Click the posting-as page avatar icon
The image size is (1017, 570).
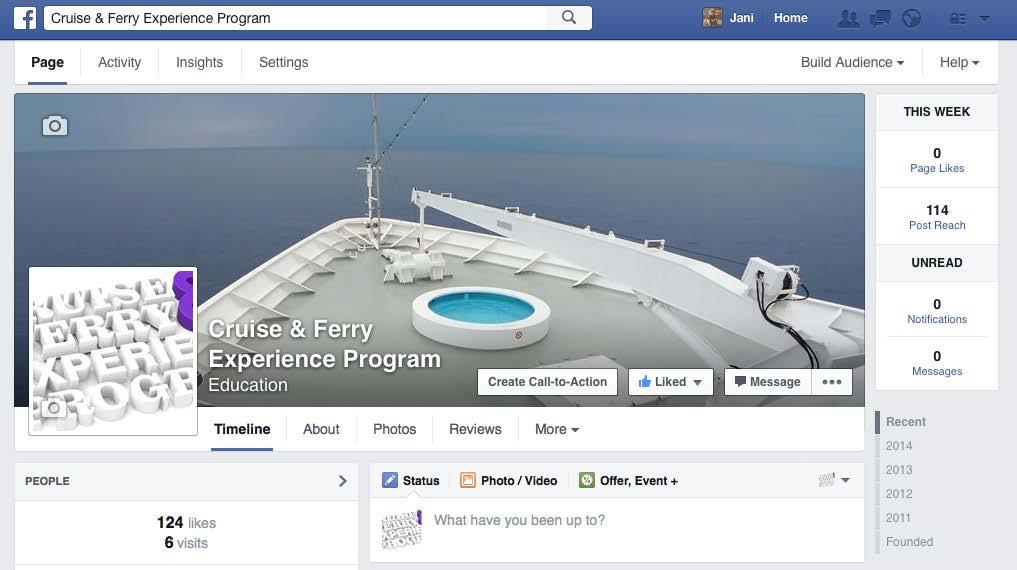coord(827,480)
